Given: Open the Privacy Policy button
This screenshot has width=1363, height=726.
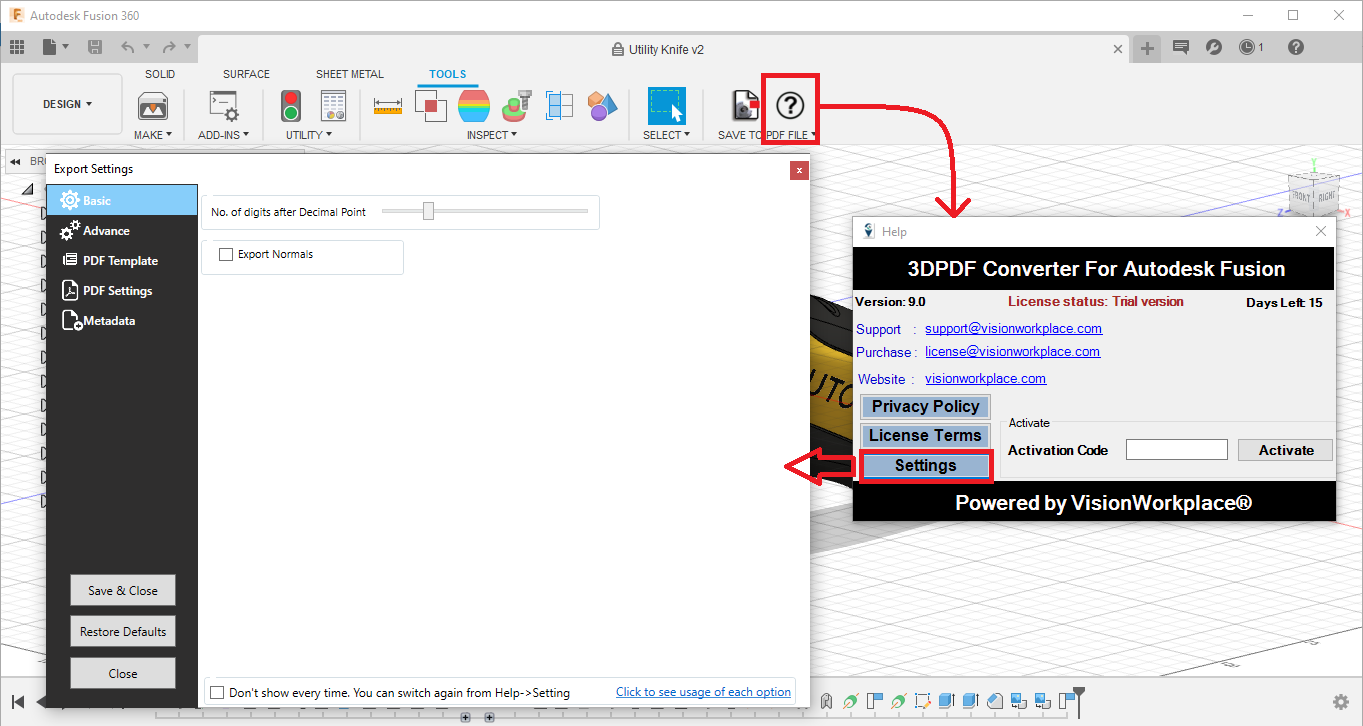Looking at the screenshot, I should [x=926, y=406].
